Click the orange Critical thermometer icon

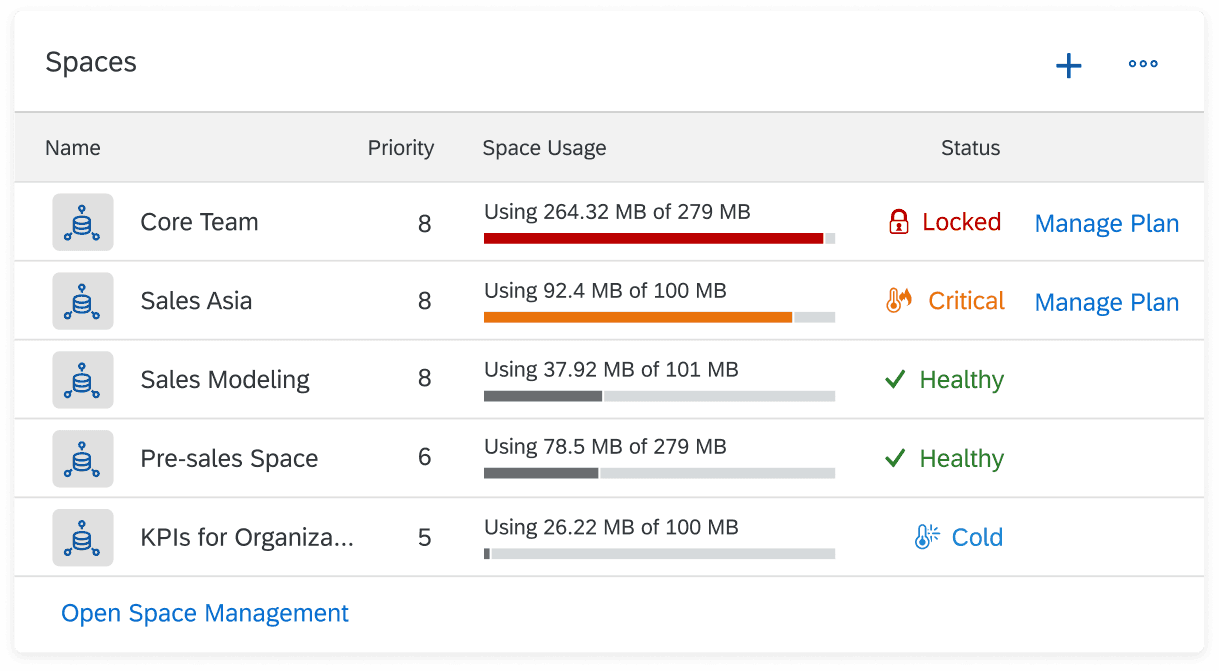(899, 301)
